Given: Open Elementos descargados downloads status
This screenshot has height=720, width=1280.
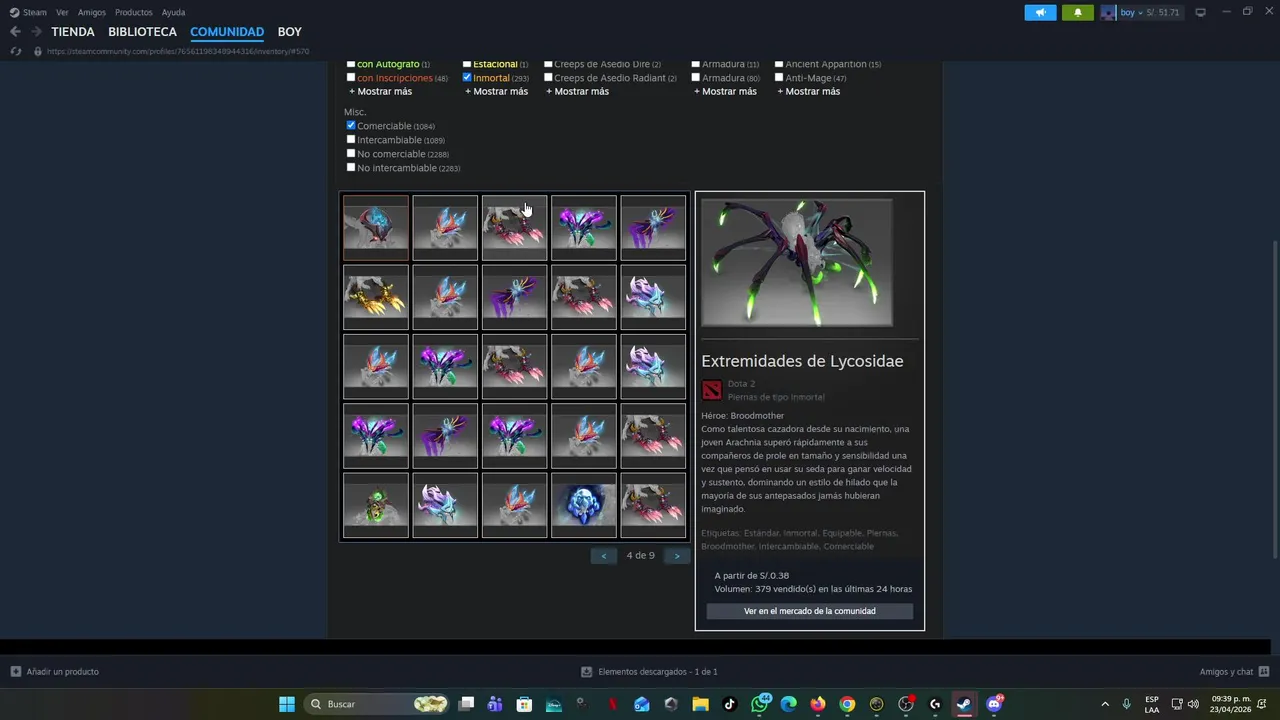Looking at the screenshot, I should click(657, 672).
